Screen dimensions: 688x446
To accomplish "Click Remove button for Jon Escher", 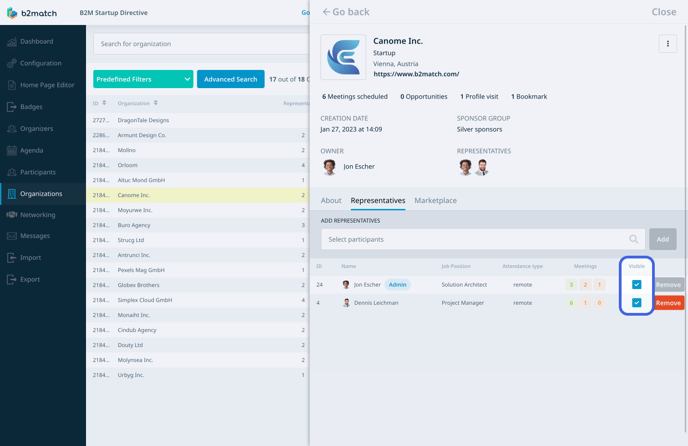I will [669, 284].
